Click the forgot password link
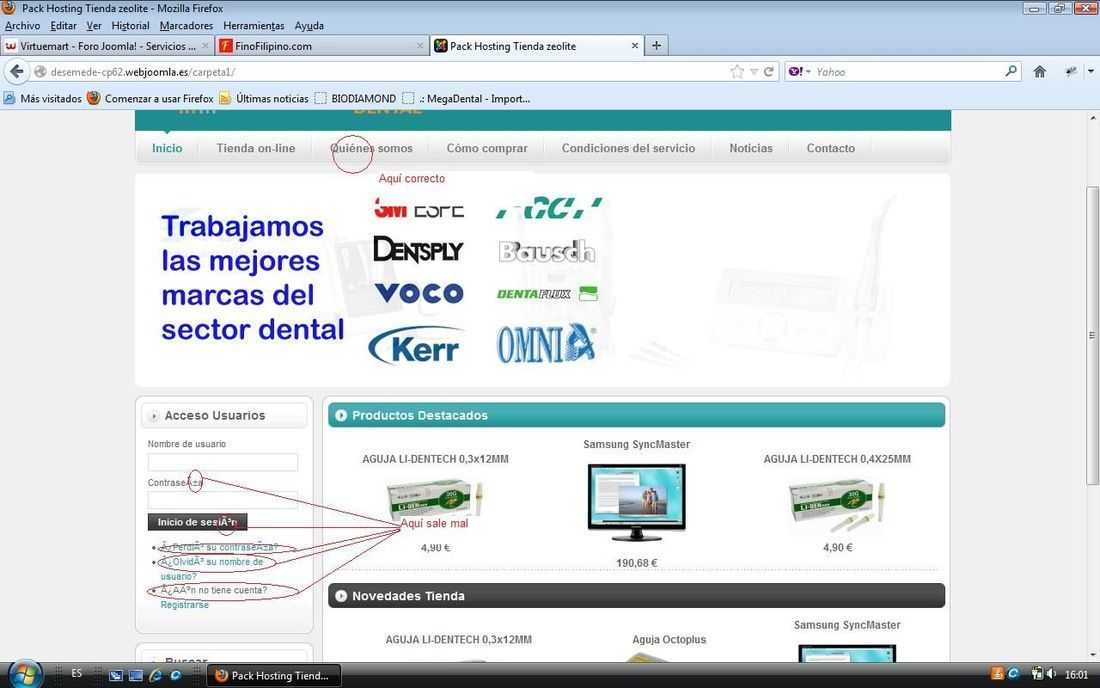 220,547
